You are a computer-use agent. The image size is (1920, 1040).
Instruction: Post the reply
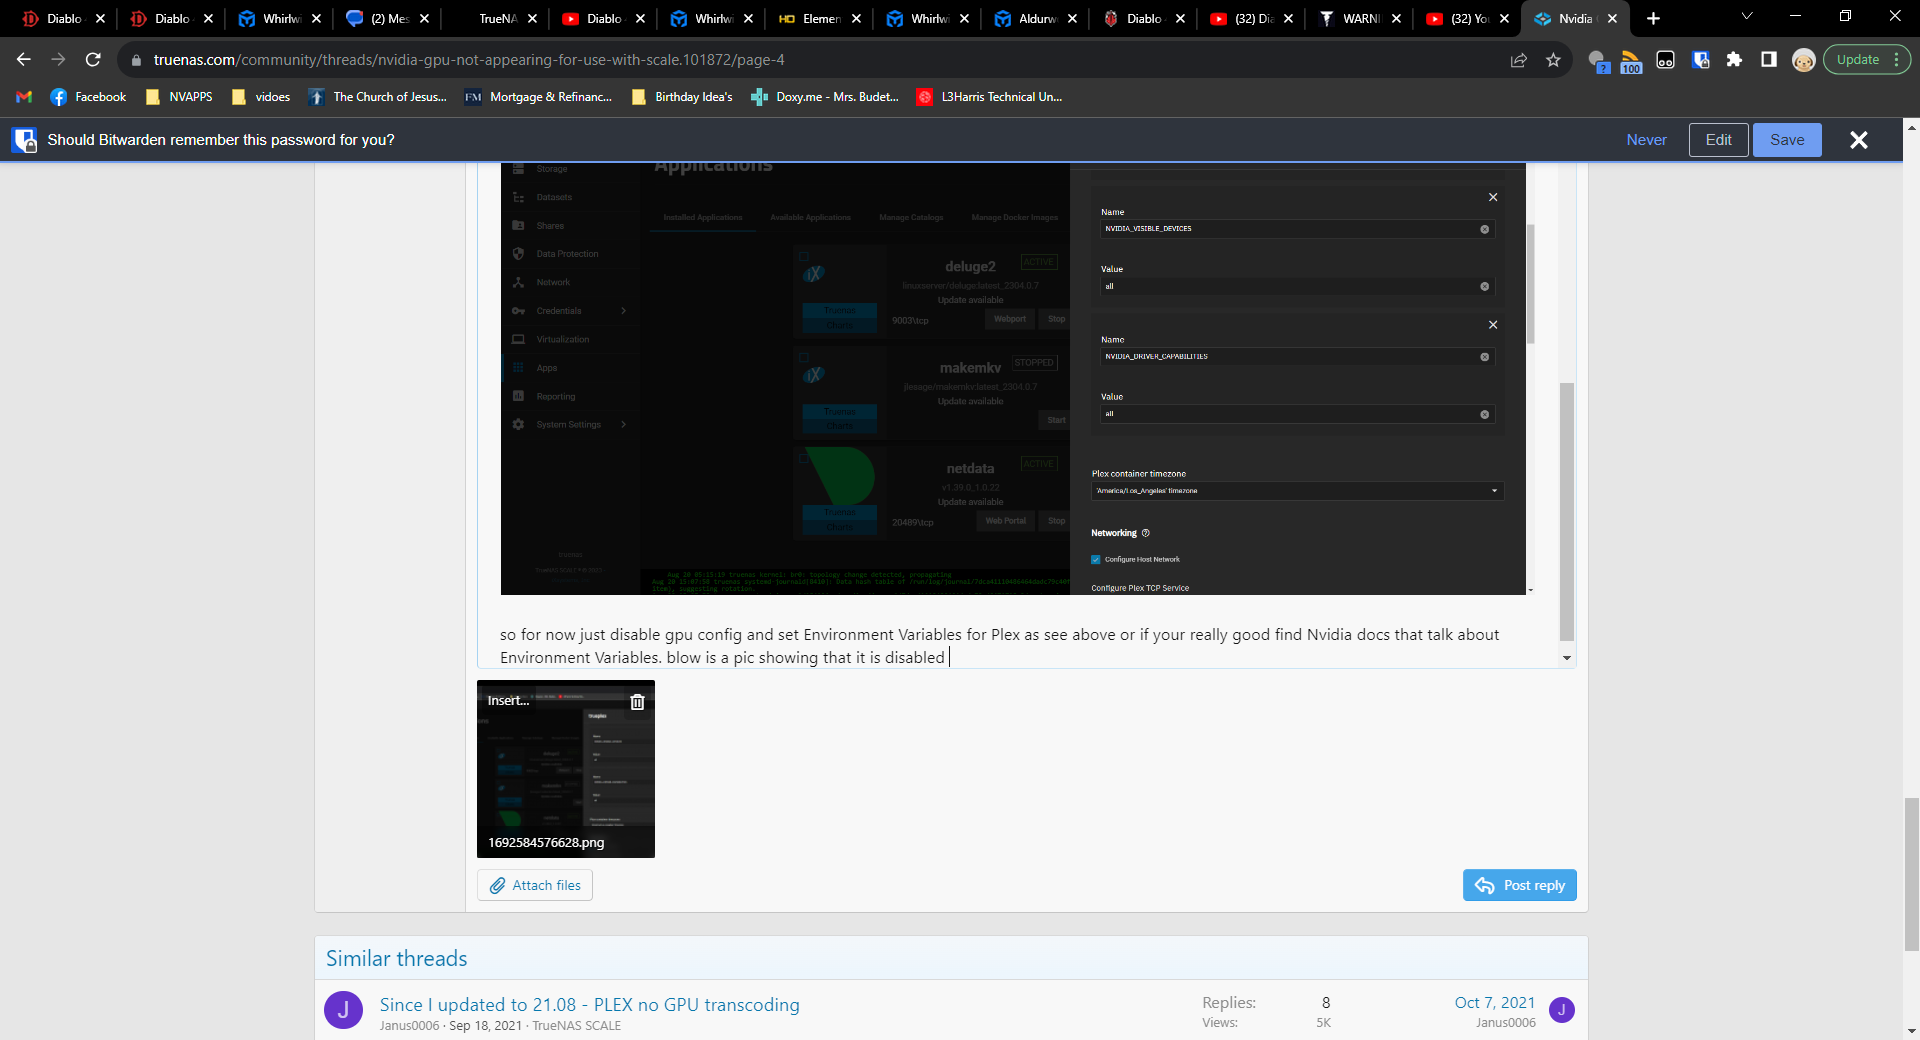[x=1519, y=885]
